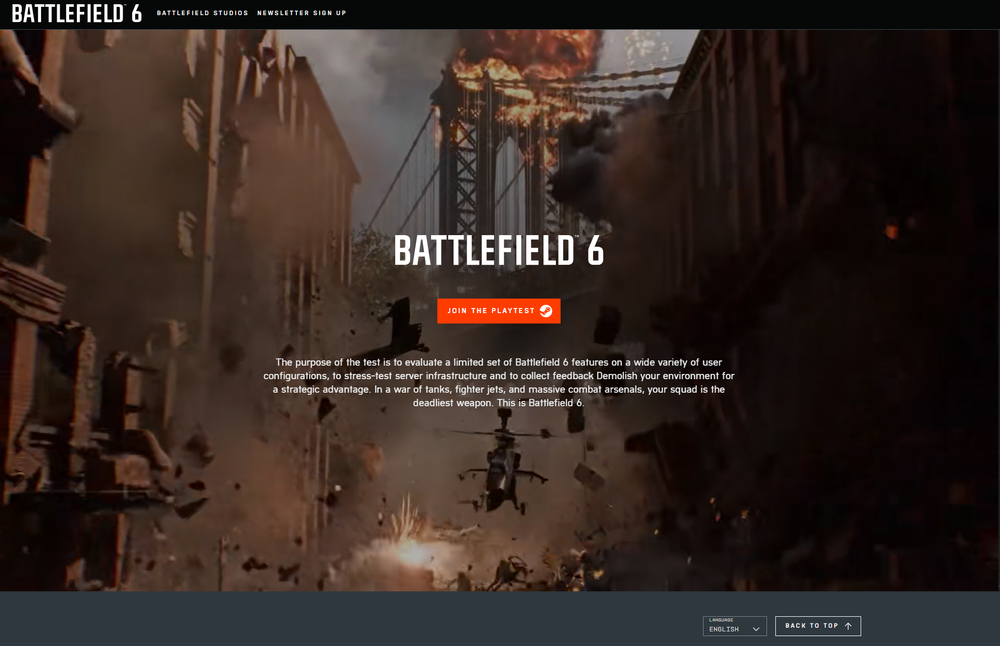This screenshot has height=646, width=1000.
Task: Click the Steam icon on the playtest button
Action: 546,311
